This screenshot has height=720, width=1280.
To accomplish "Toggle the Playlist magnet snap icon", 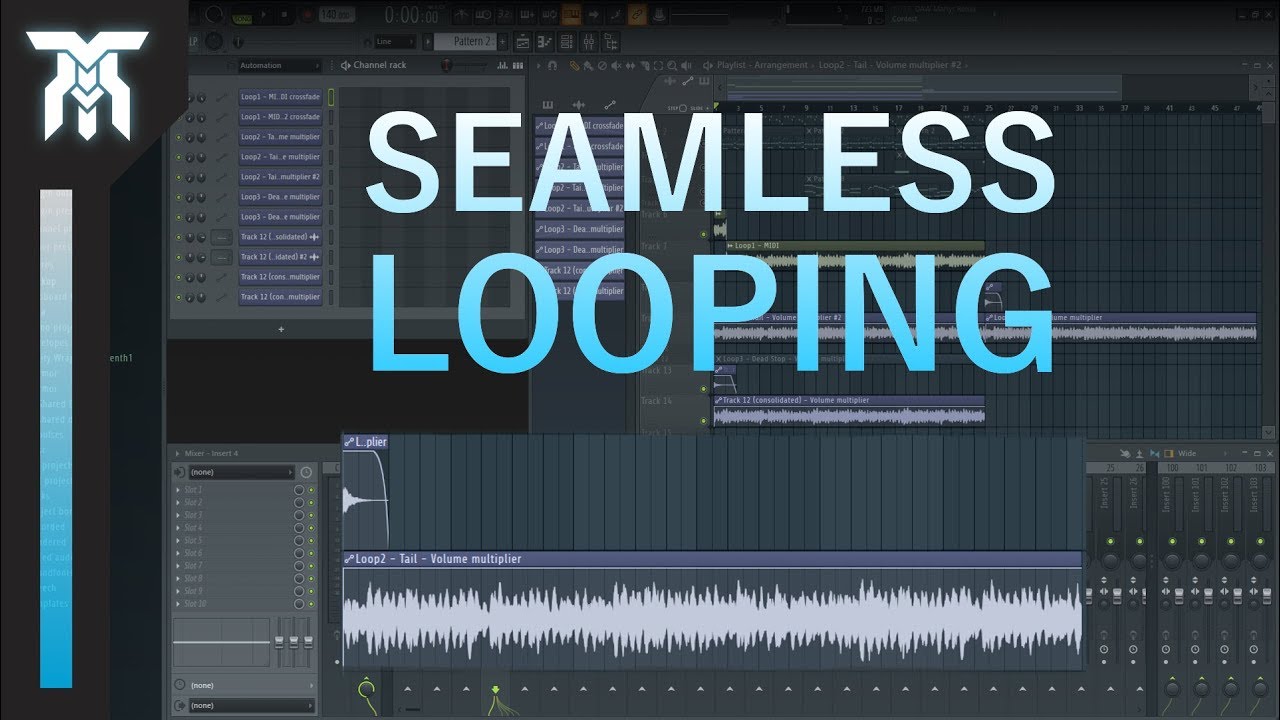I will click(553, 65).
